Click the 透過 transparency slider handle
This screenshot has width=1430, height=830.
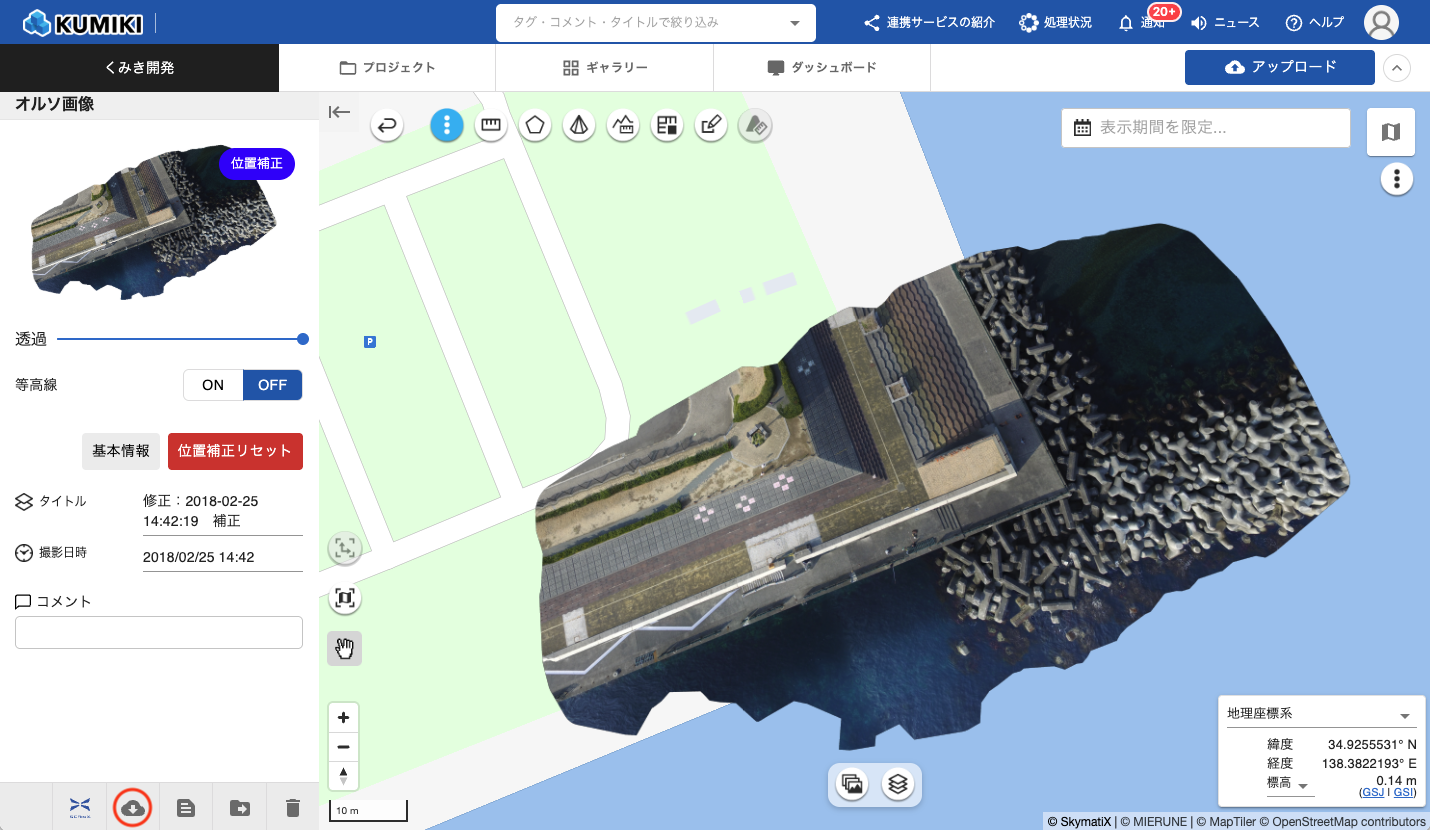pos(302,339)
